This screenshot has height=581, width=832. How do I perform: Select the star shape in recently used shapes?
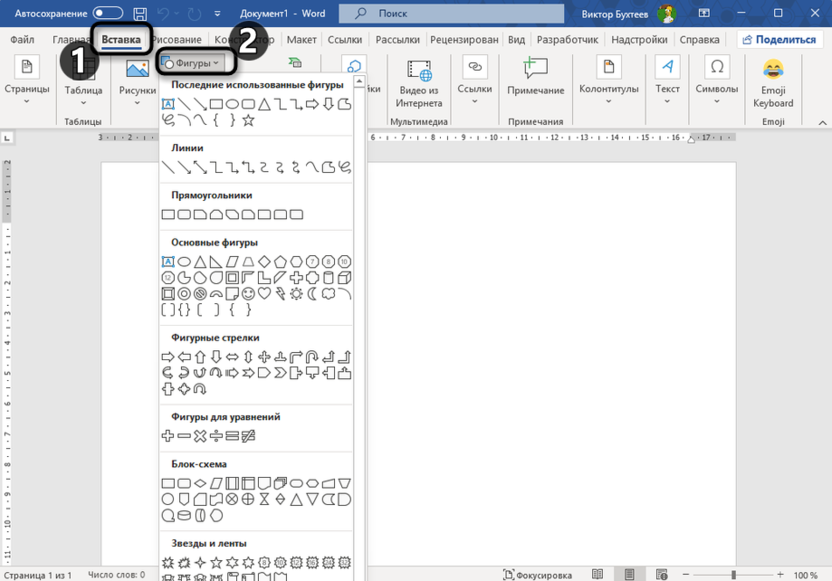pos(248,120)
